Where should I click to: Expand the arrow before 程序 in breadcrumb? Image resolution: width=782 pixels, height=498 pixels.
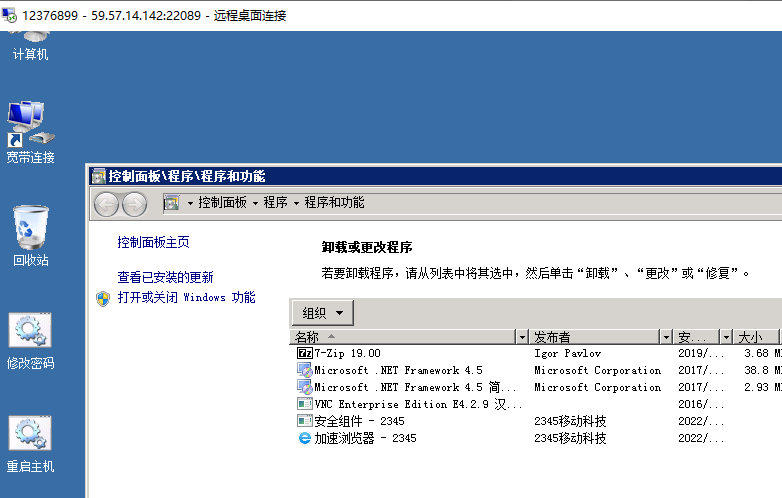click(255, 203)
